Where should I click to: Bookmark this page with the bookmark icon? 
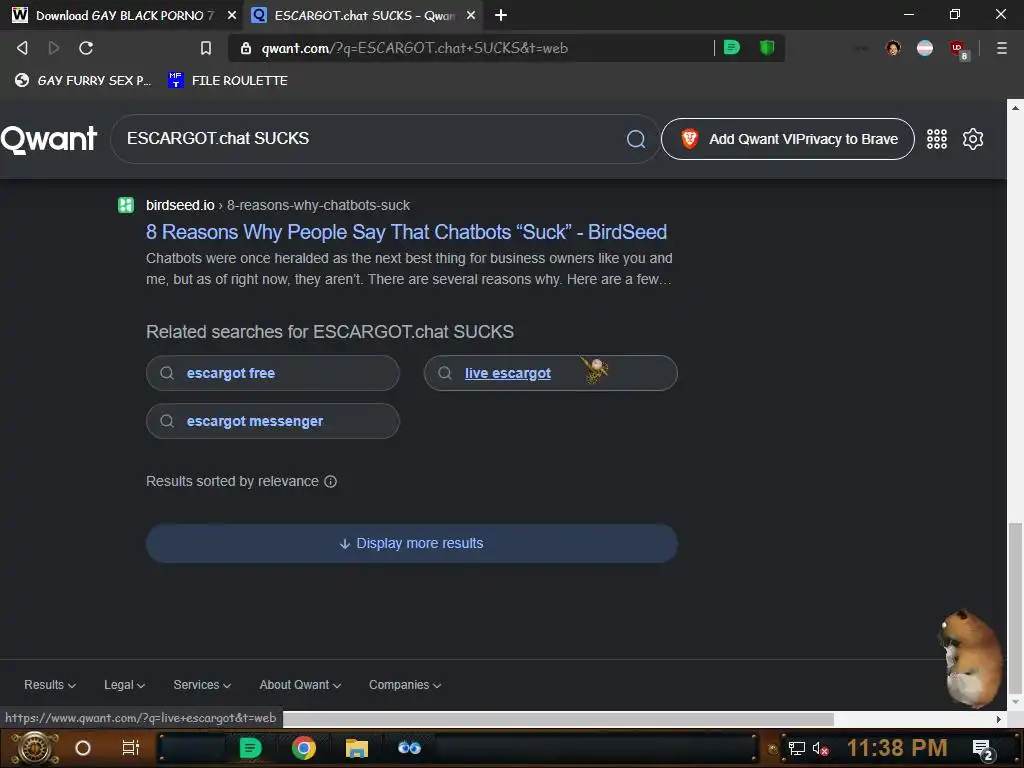[206, 48]
